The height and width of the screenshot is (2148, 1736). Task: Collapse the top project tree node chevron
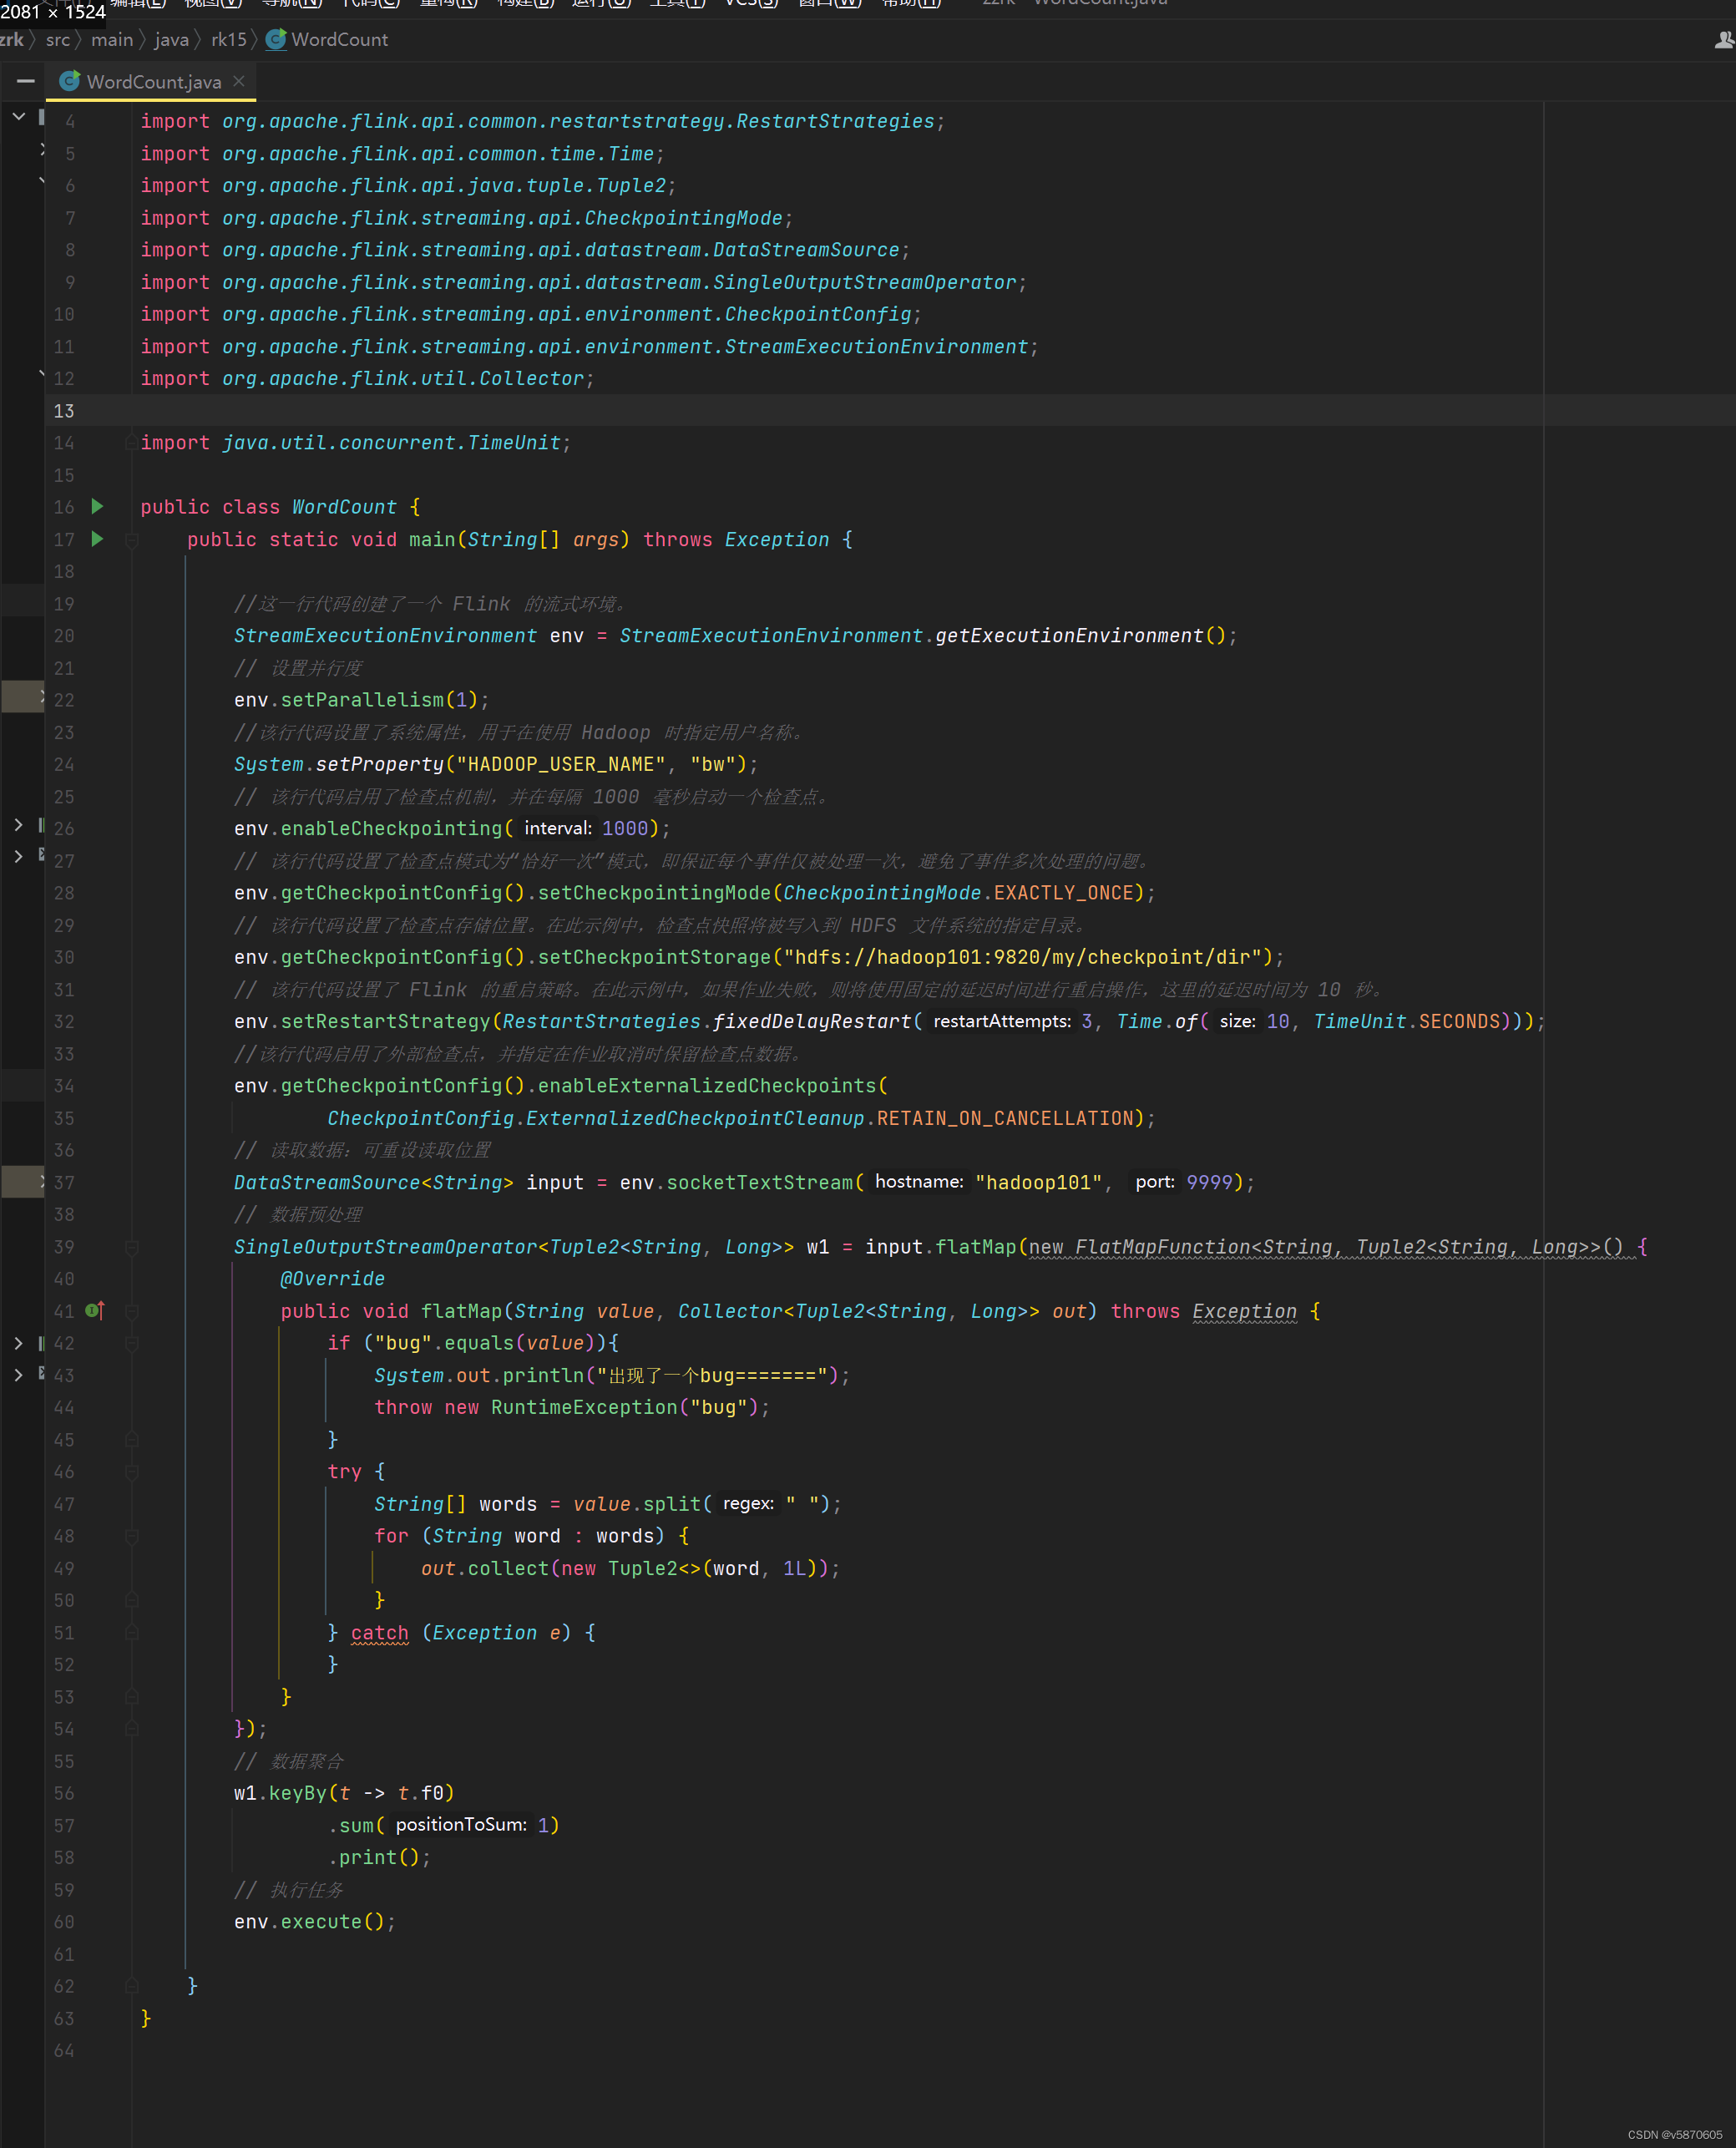(18, 117)
